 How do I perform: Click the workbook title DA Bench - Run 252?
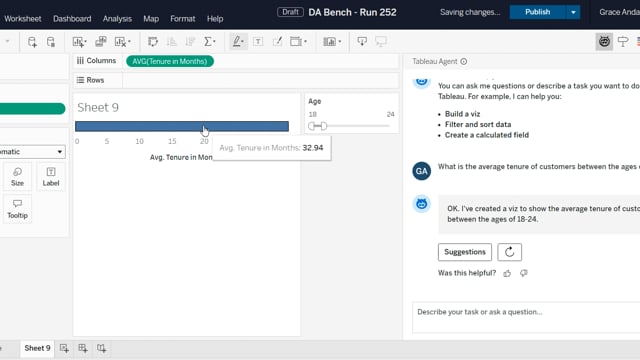[352, 13]
